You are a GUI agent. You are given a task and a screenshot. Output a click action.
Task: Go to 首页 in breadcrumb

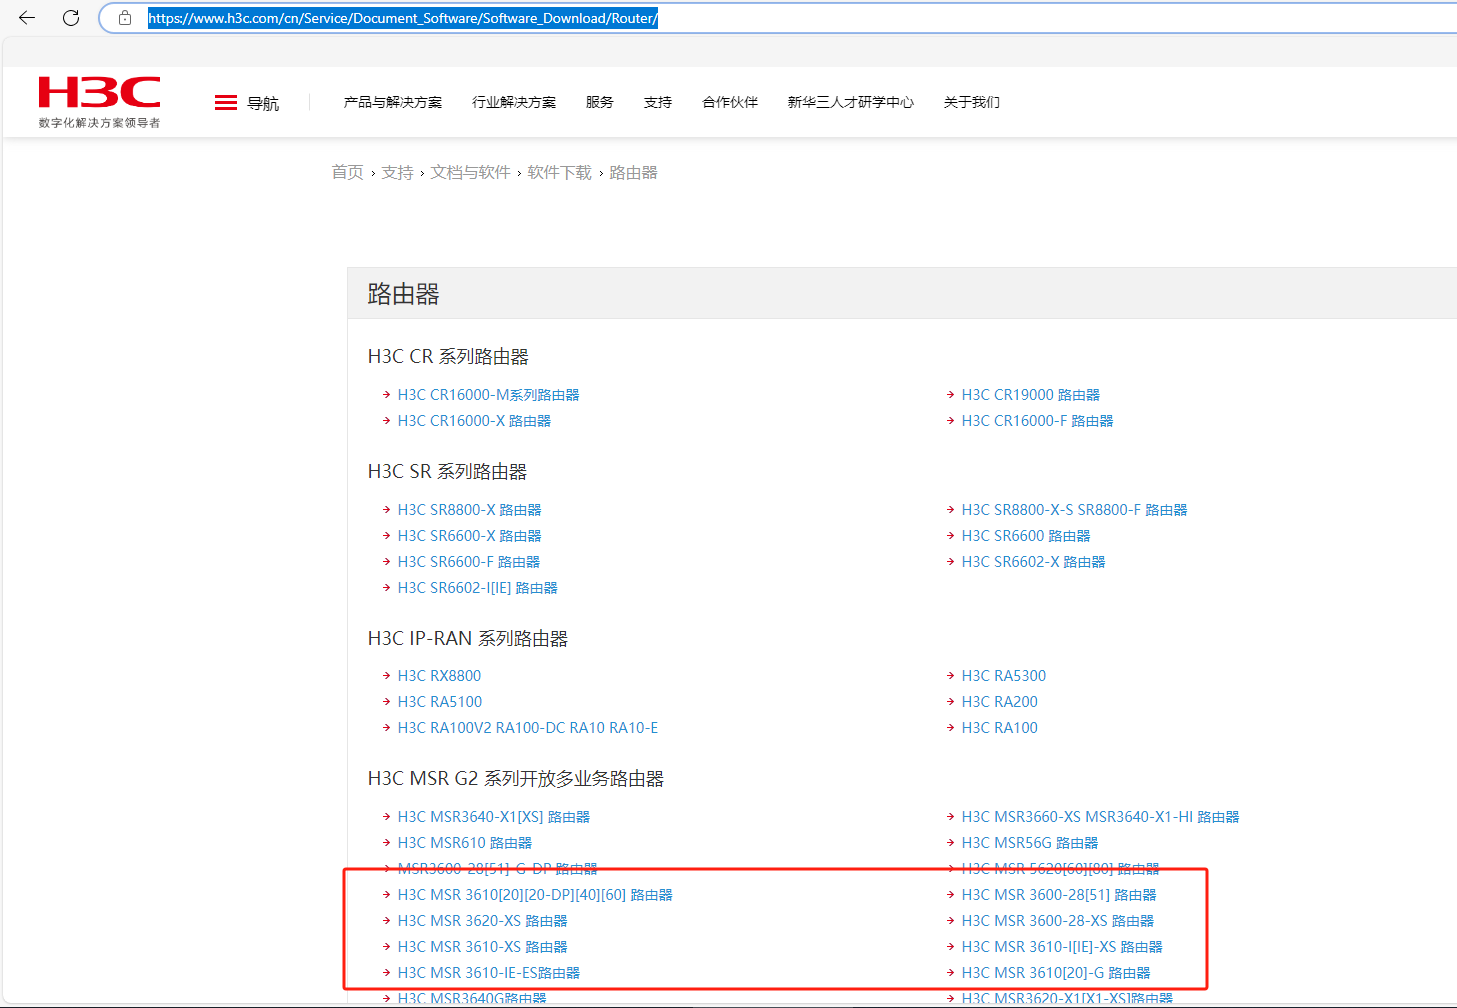tap(348, 173)
